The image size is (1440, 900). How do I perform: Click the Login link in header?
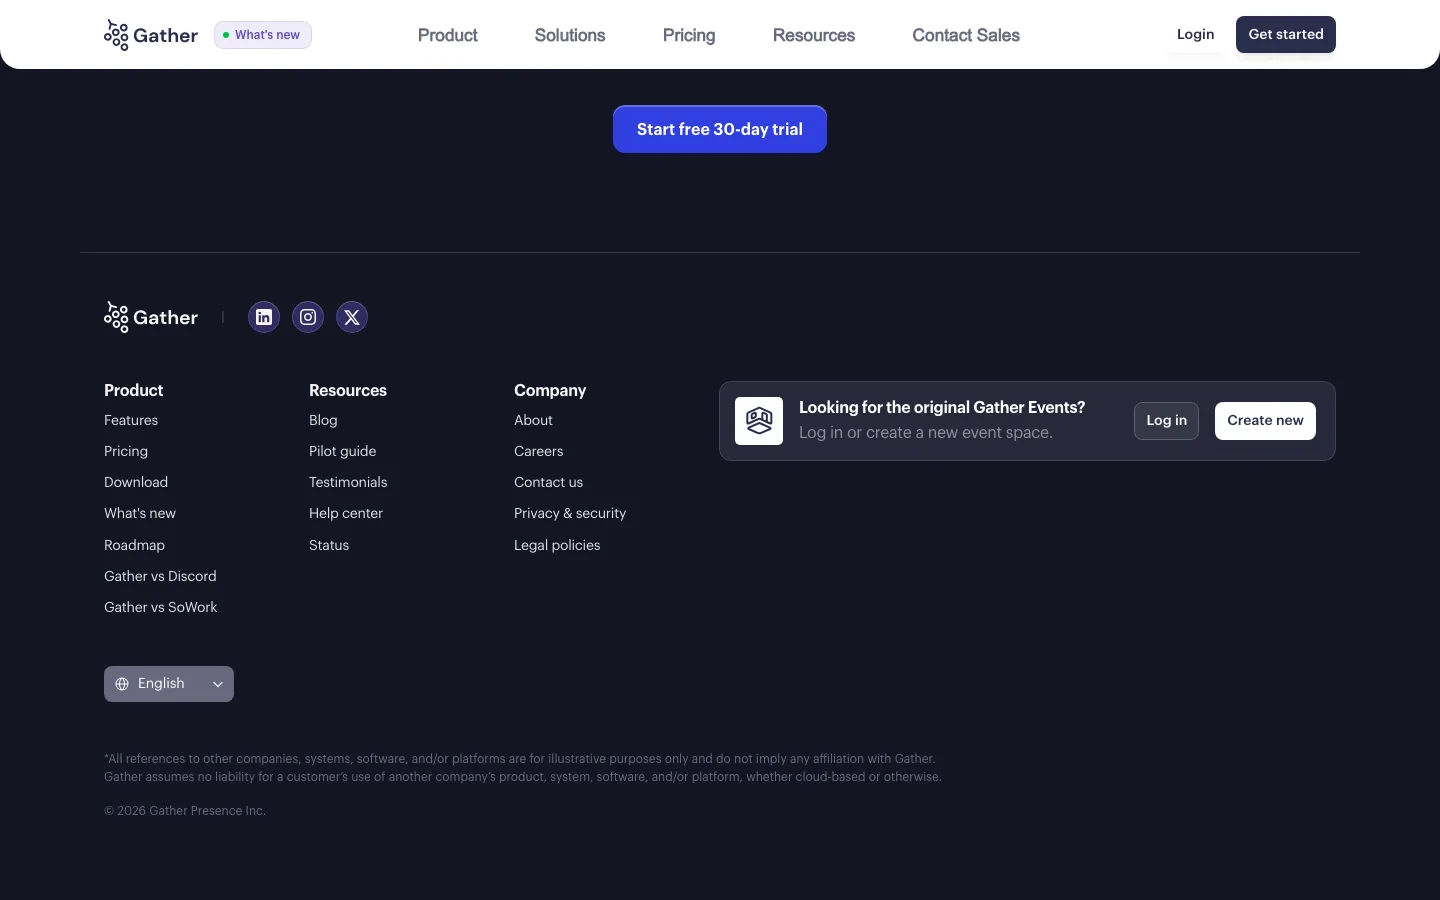tap(1195, 34)
